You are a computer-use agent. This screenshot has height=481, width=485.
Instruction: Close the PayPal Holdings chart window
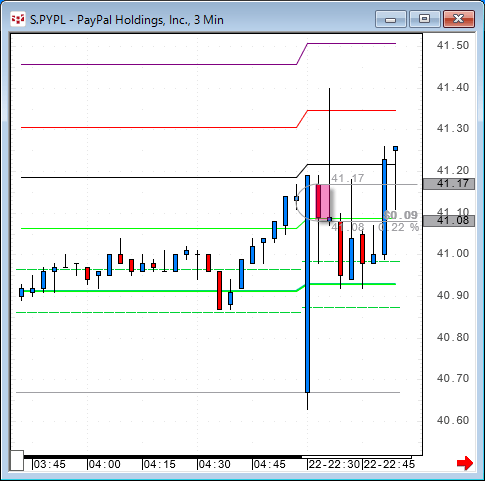click(459, 19)
